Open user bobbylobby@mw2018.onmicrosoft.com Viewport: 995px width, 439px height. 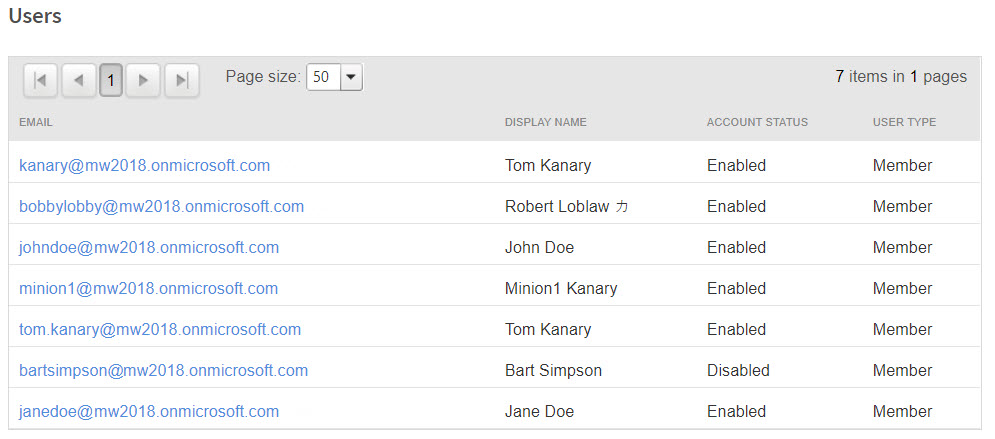coord(161,206)
